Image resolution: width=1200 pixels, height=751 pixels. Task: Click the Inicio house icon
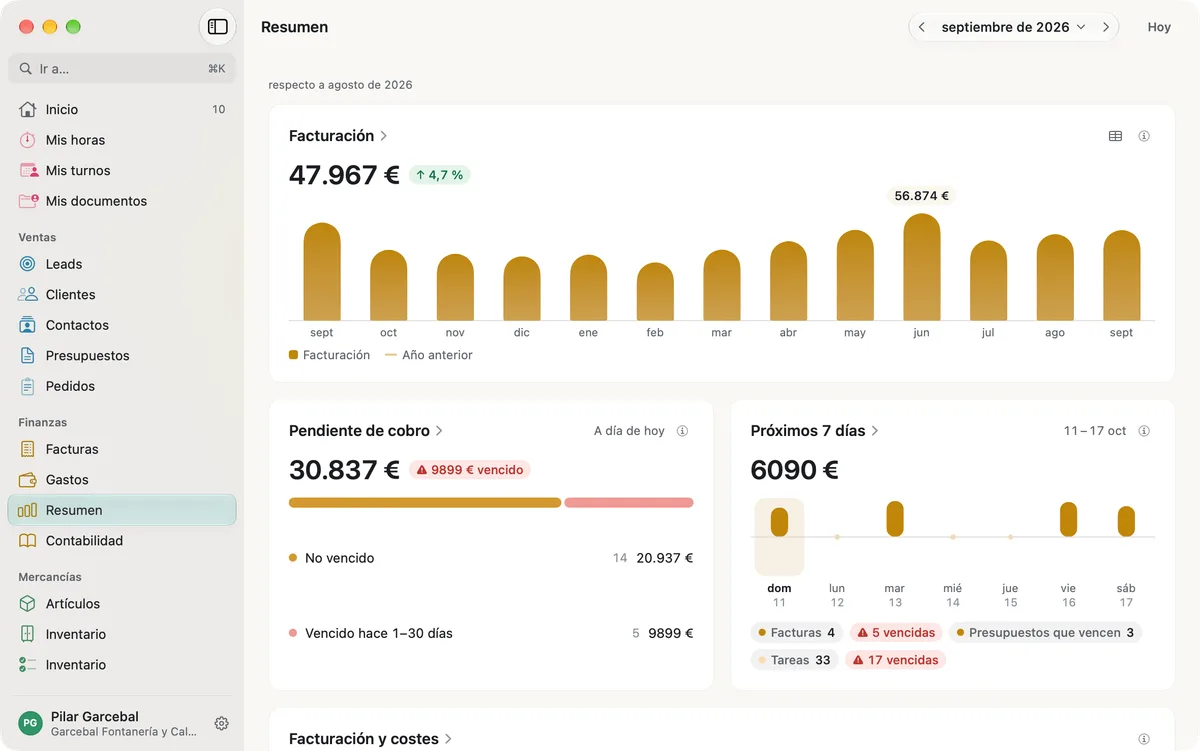(28, 109)
